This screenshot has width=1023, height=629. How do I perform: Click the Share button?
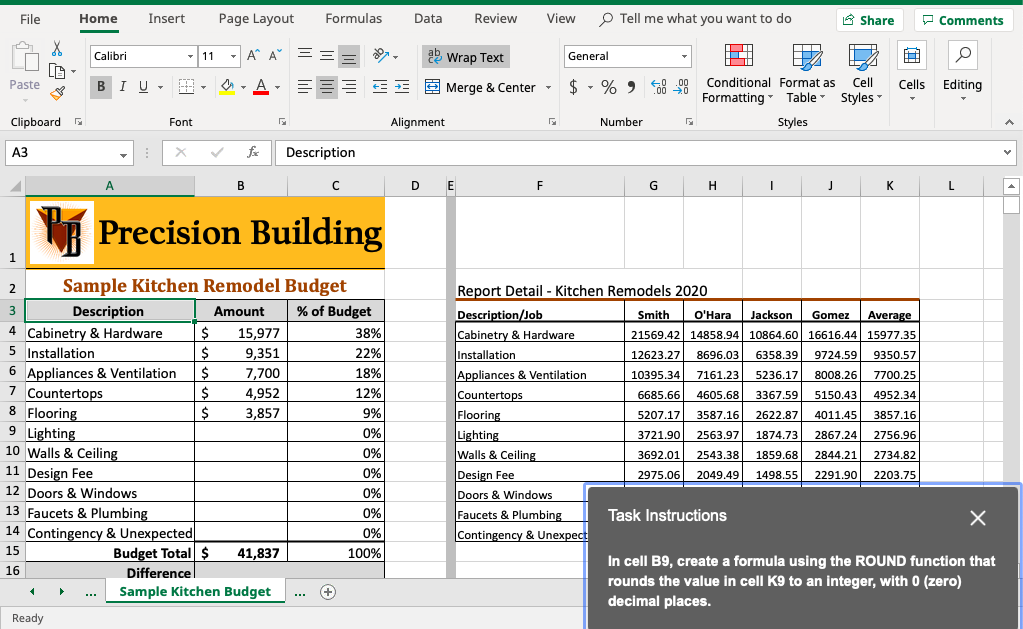coord(869,18)
